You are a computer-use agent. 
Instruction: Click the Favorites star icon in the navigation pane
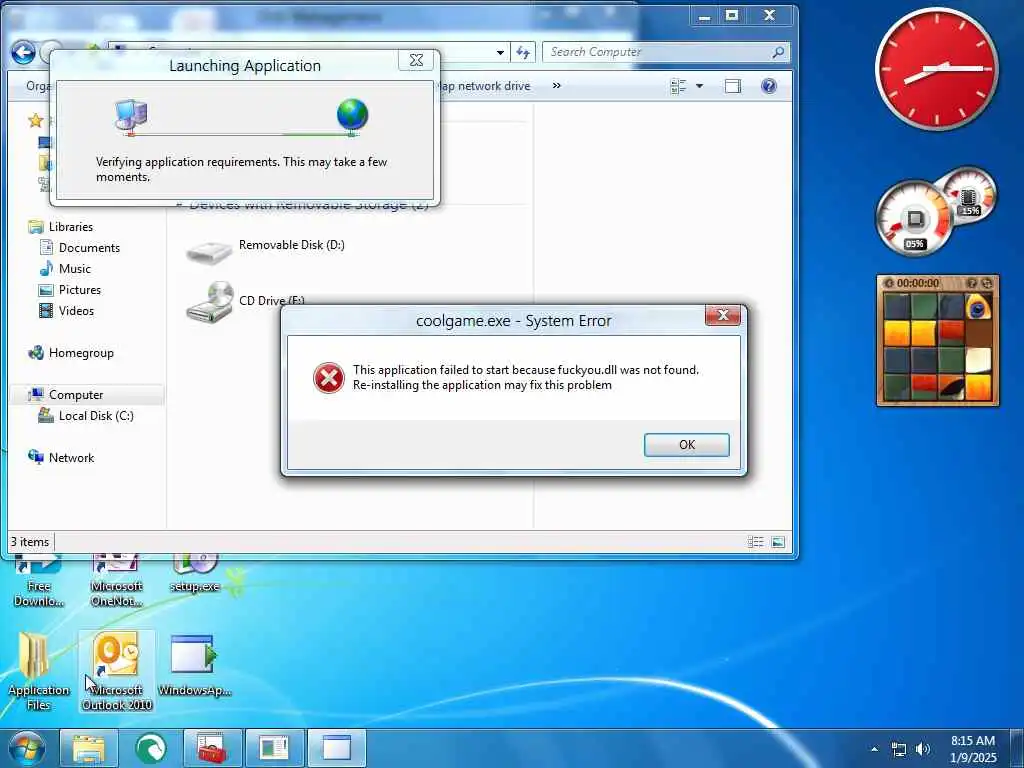[35, 120]
